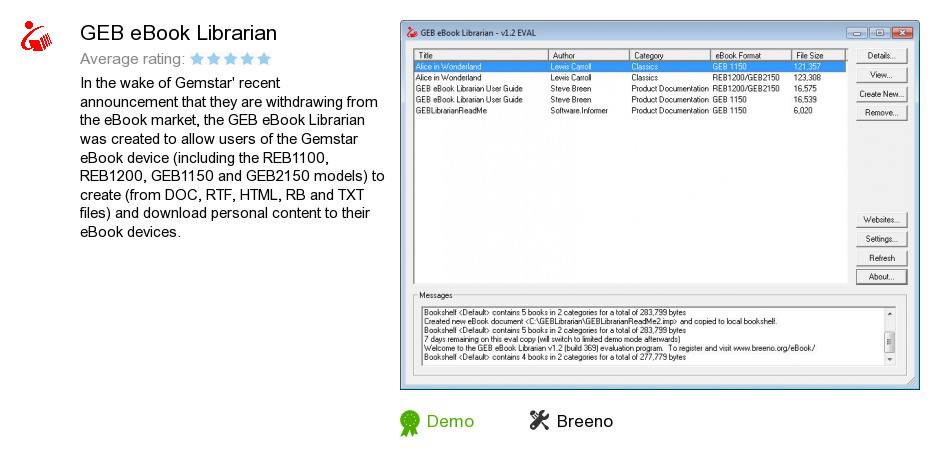This screenshot has width=940, height=467.
Task: Click the About... button
Action: 881,277
